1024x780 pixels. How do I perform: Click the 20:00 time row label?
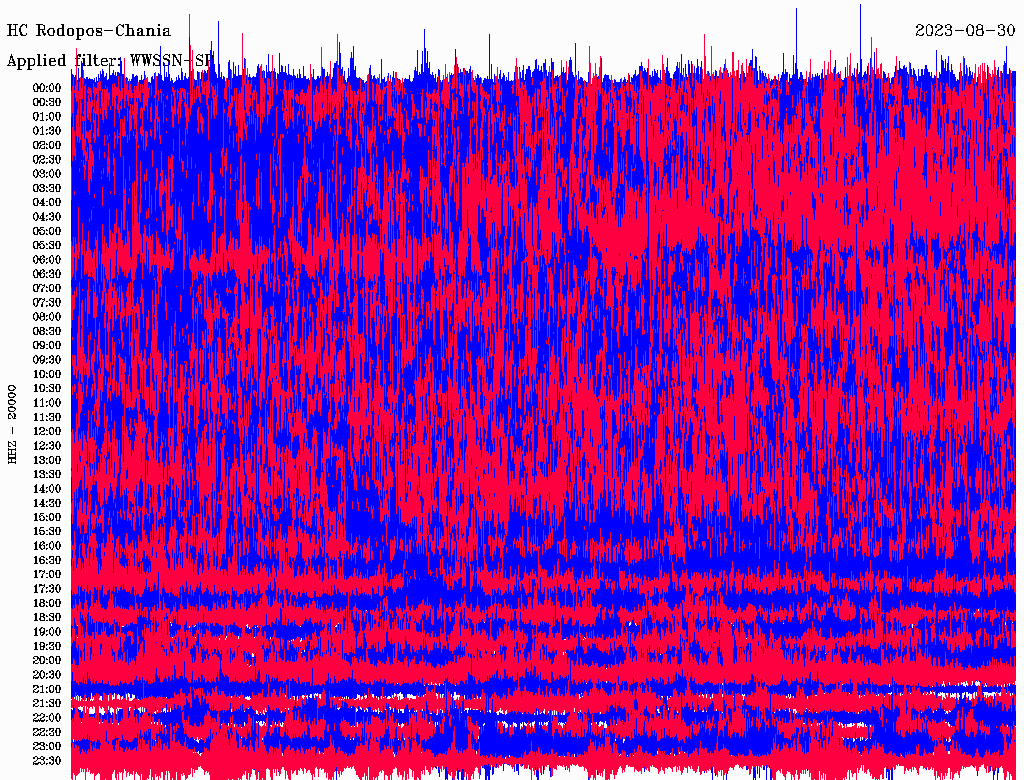[x=47, y=661]
